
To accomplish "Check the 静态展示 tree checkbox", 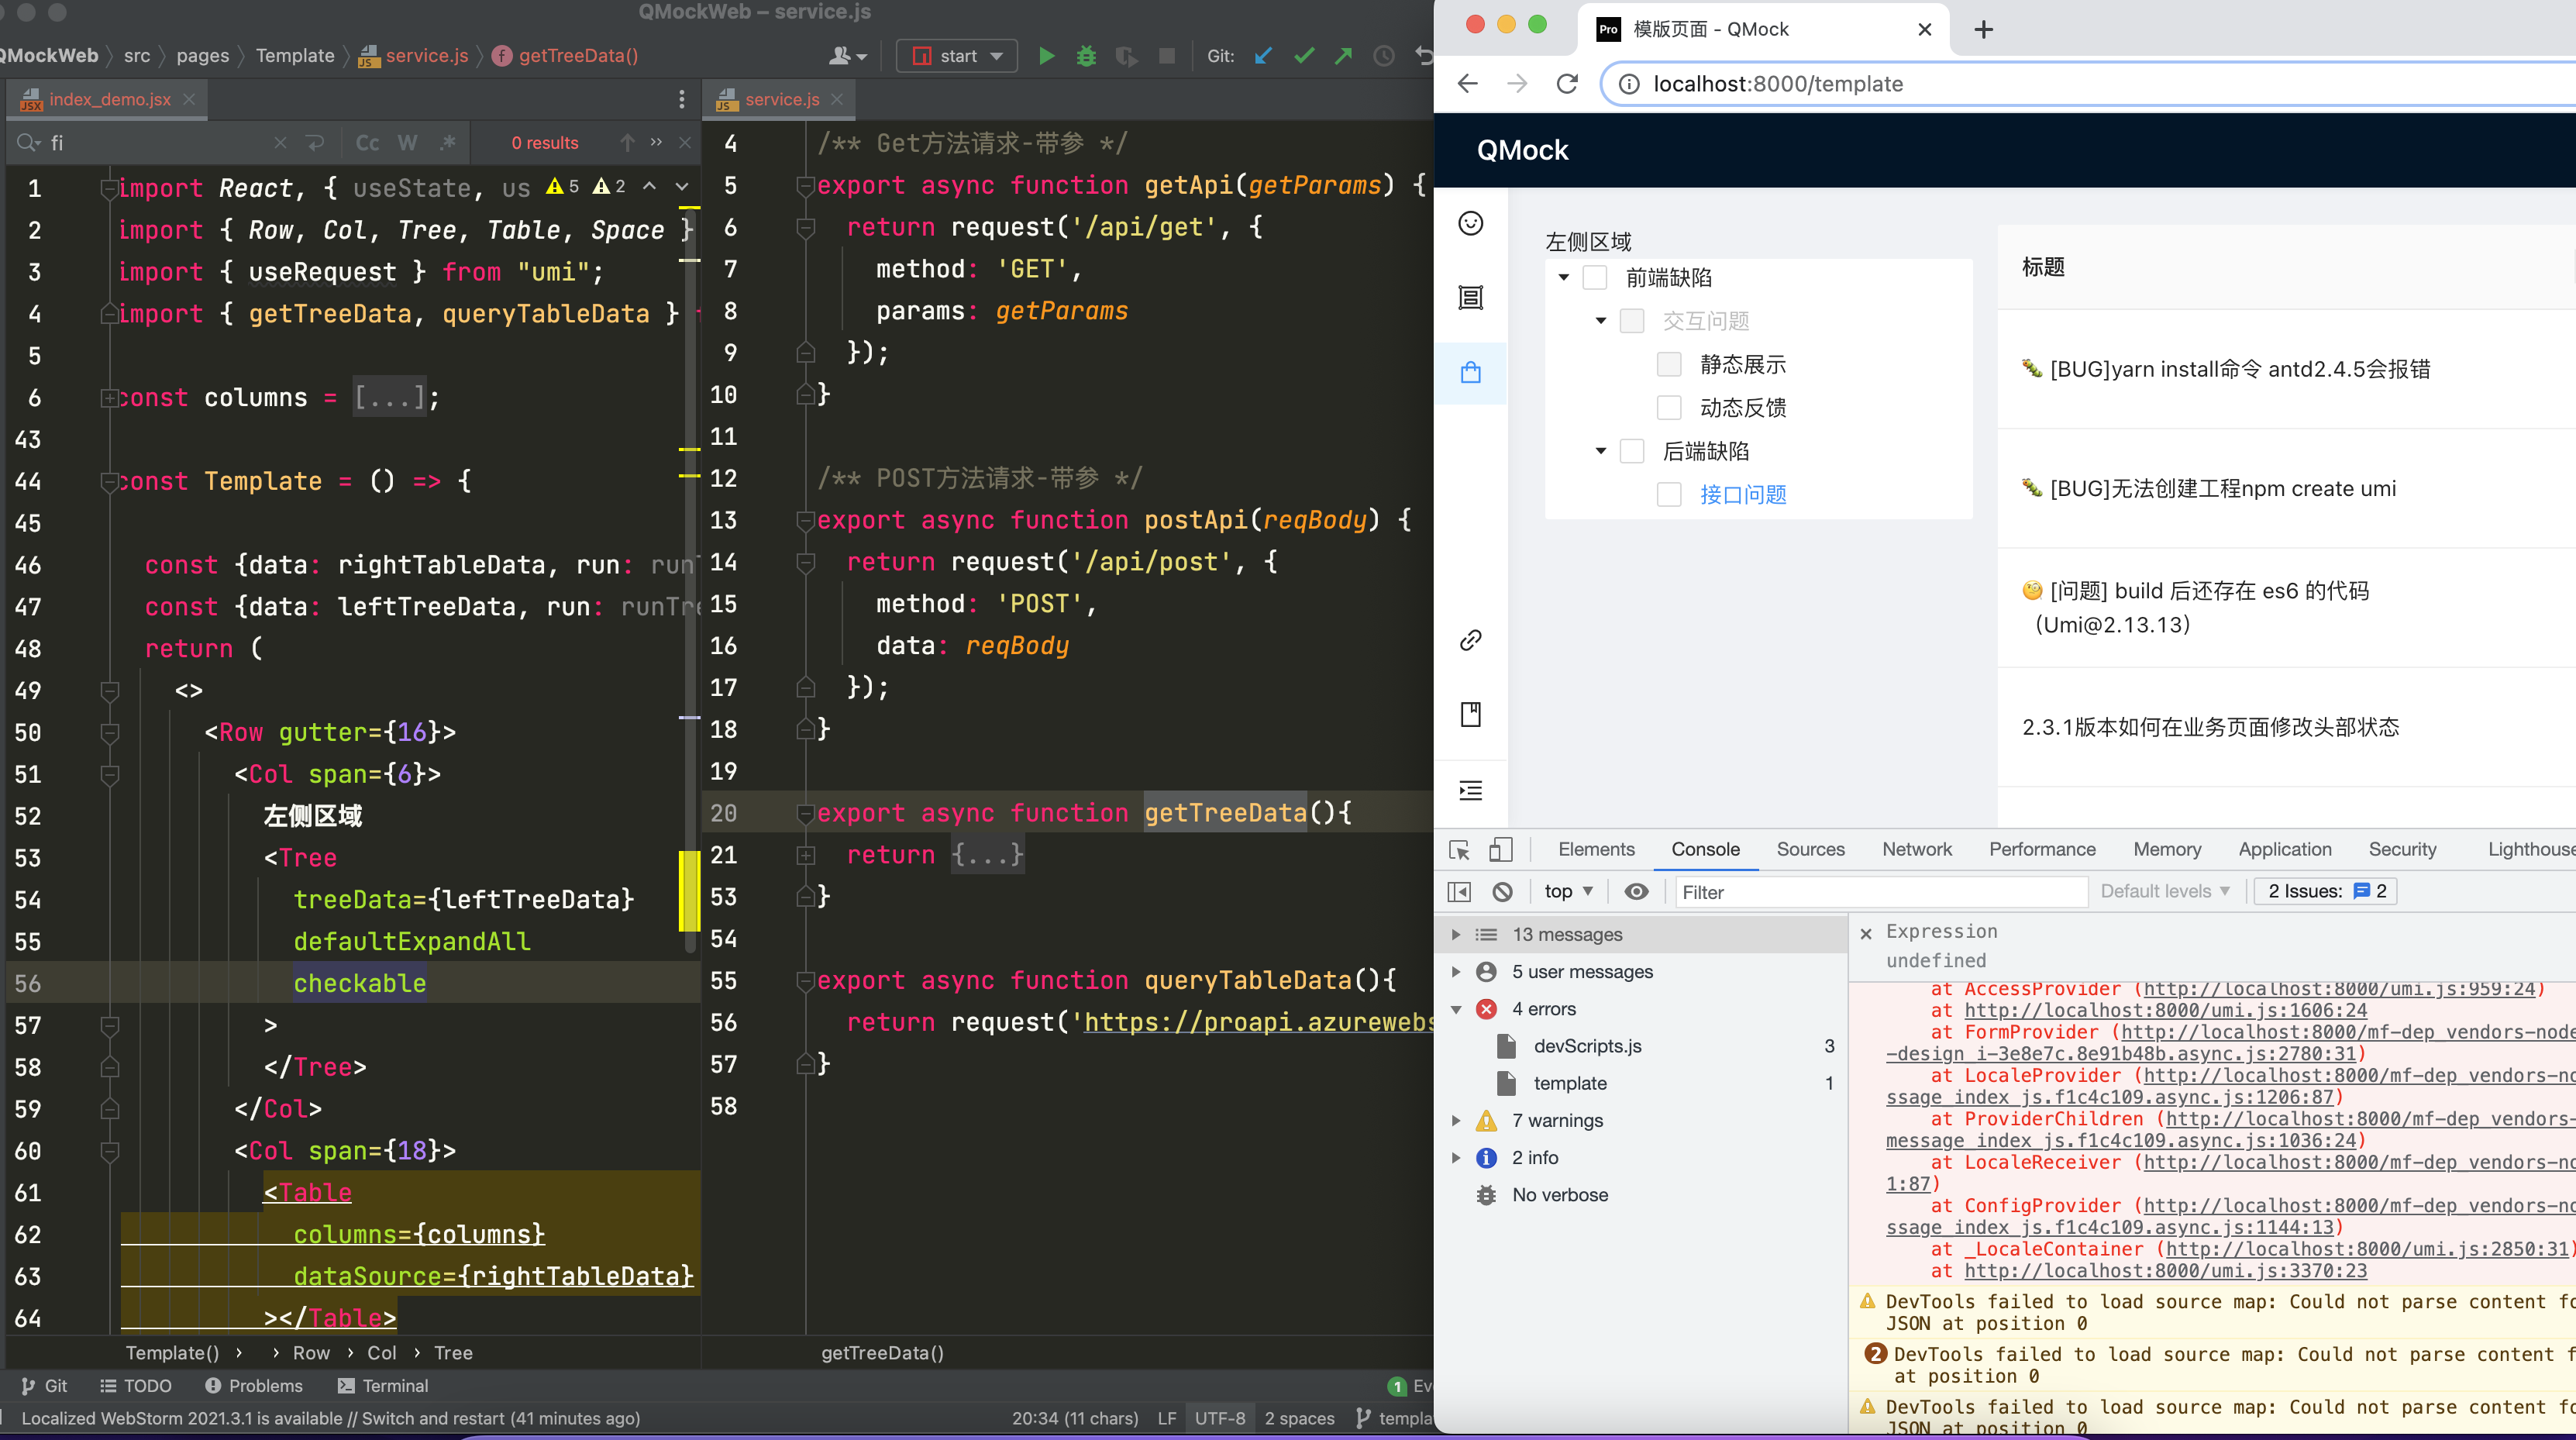I will pyautogui.click(x=1669, y=364).
